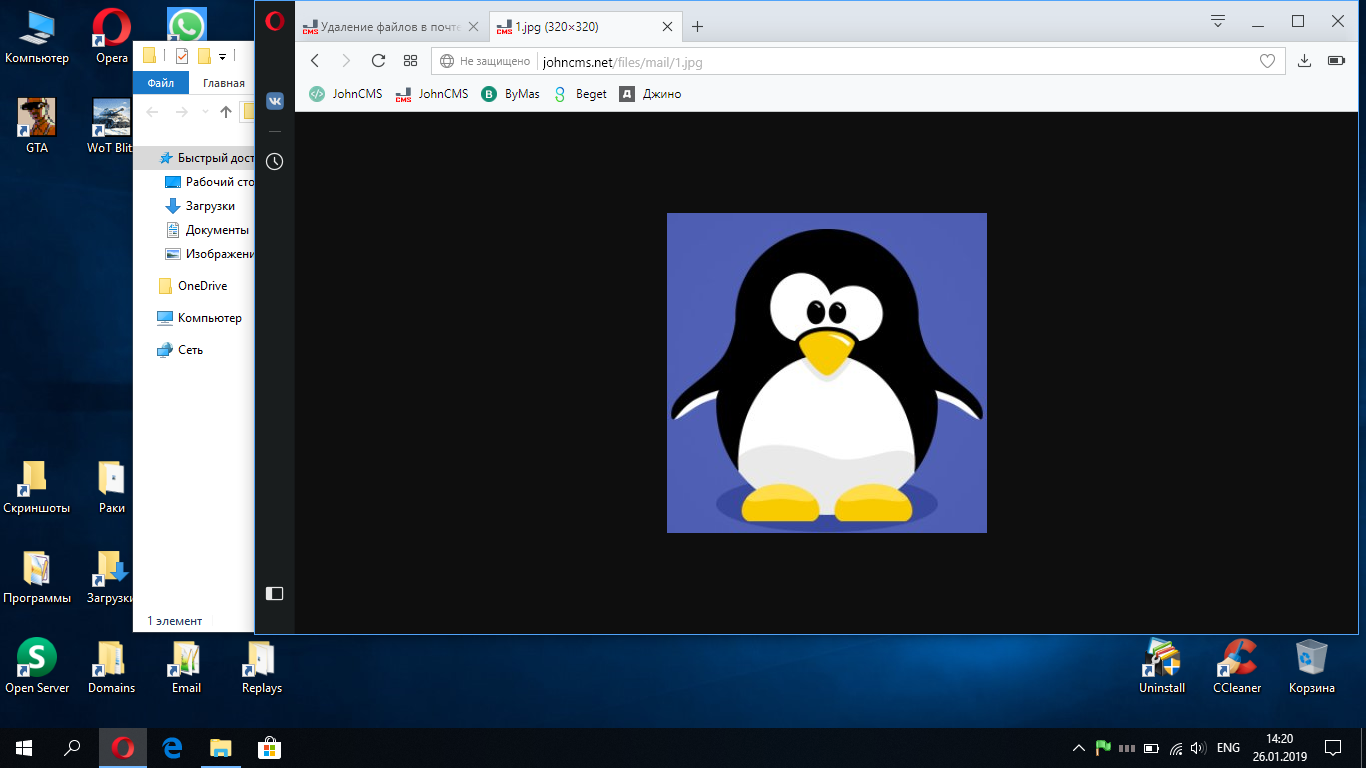
Task: Open Speed Dial start page grid
Action: tap(410, 61)
